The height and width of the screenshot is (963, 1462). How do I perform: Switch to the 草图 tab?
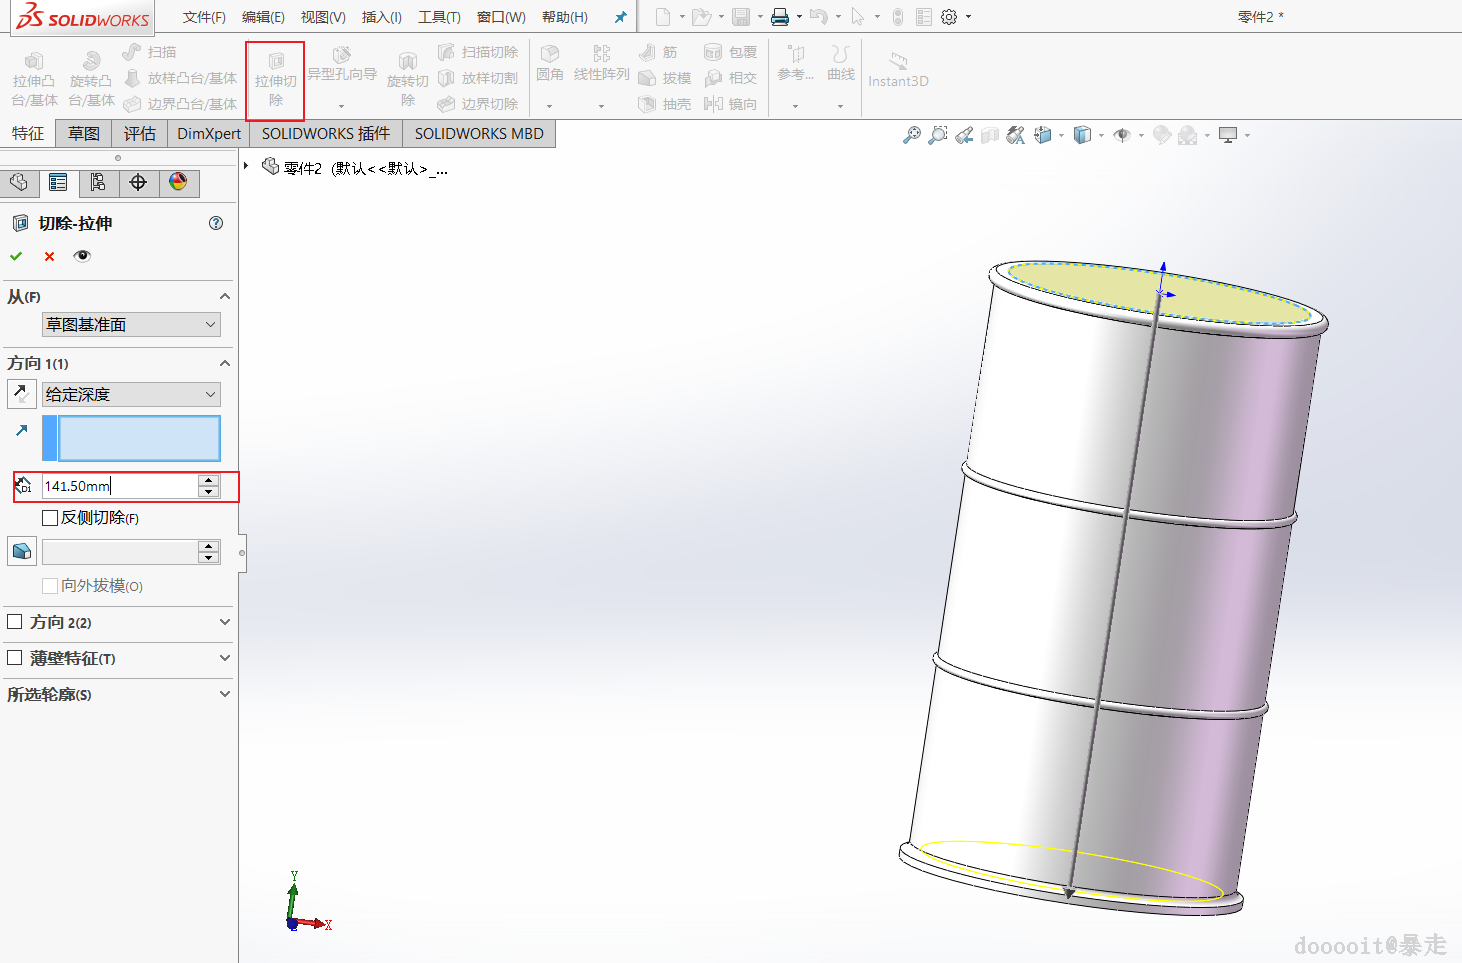click(x=84, y=134)
